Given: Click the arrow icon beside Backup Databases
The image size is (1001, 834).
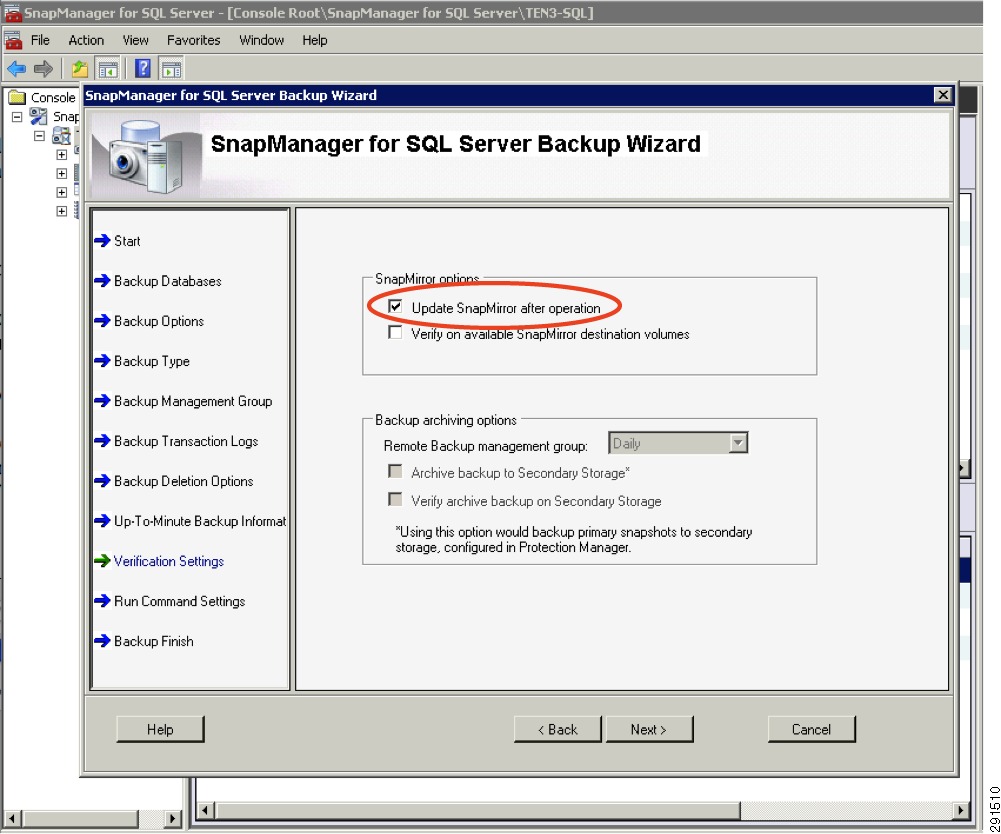Looking at the screenshot, I should click(x=102, y=281).
